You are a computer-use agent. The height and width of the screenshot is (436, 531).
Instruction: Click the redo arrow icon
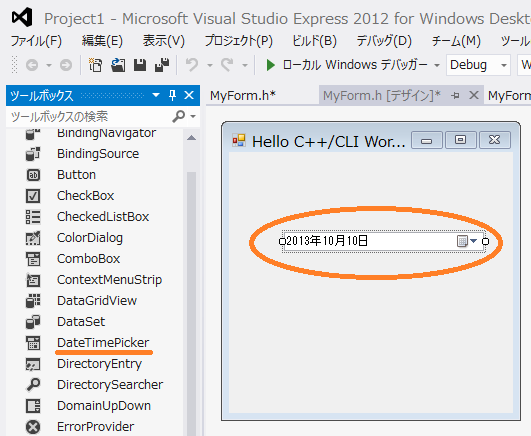click(227, 64)
